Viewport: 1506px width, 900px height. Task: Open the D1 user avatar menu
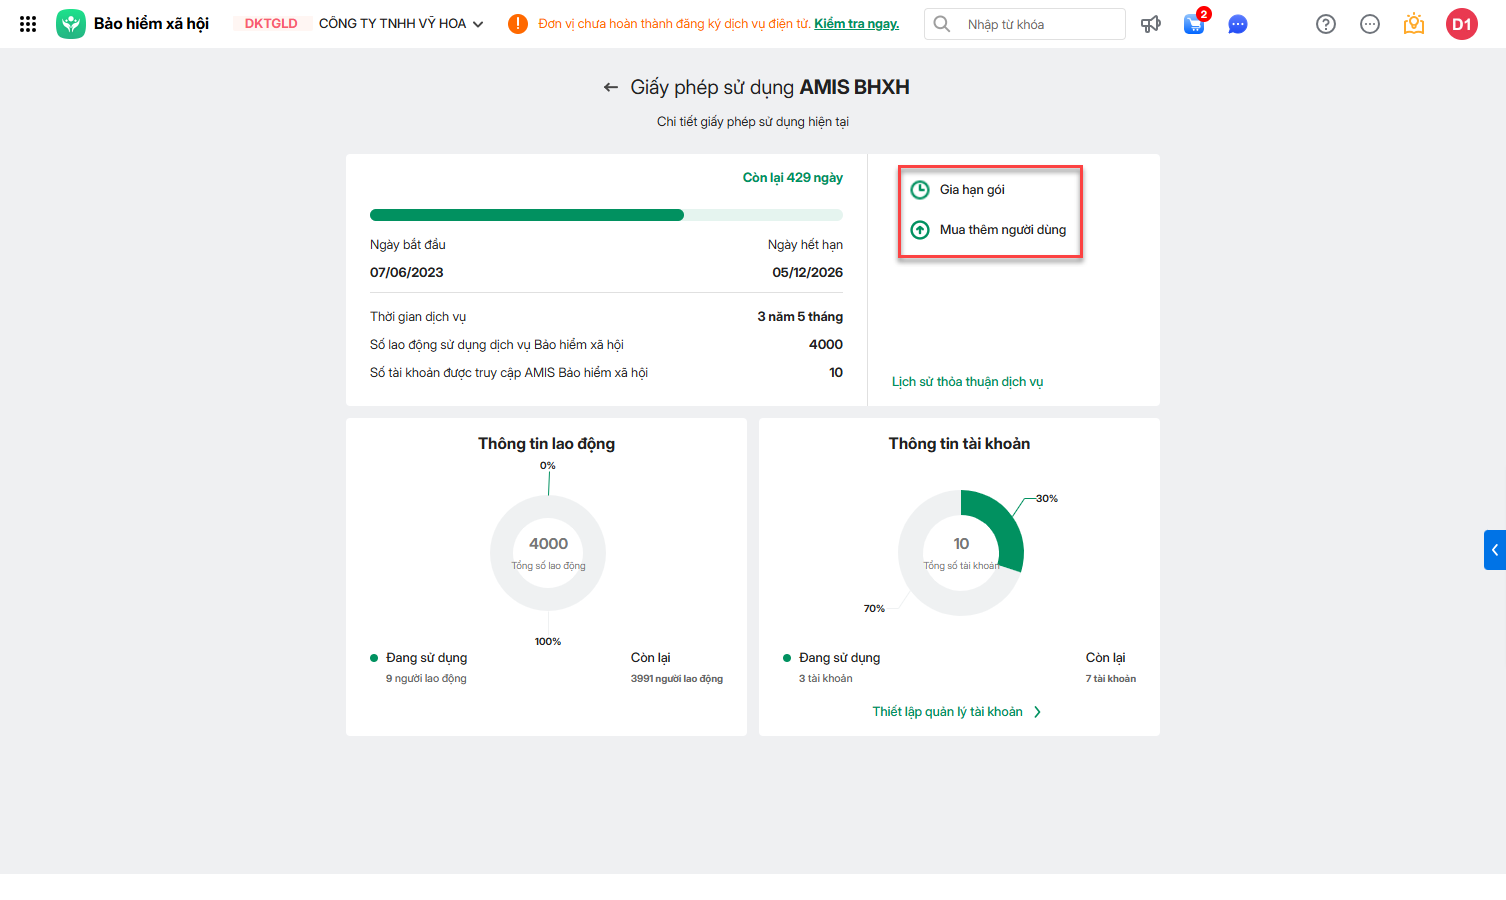1461,24
